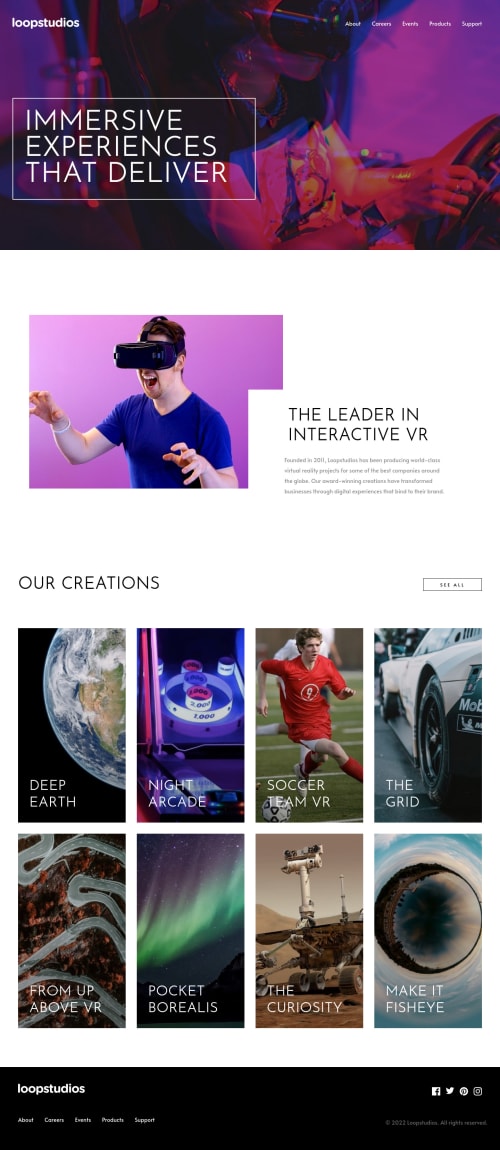This screenshot has height=1150, width=500.
Task: Open About in the top navigation
Action: (353, 23)
